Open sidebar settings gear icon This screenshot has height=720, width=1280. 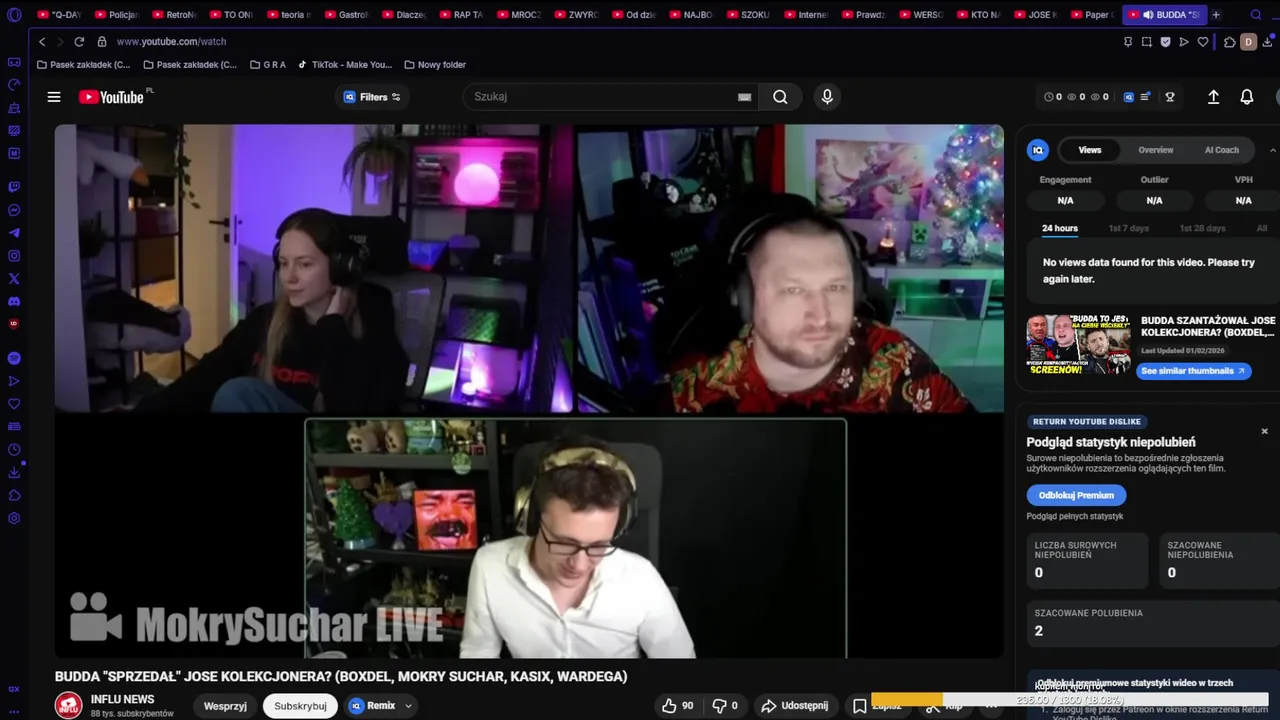click(14, 518)
